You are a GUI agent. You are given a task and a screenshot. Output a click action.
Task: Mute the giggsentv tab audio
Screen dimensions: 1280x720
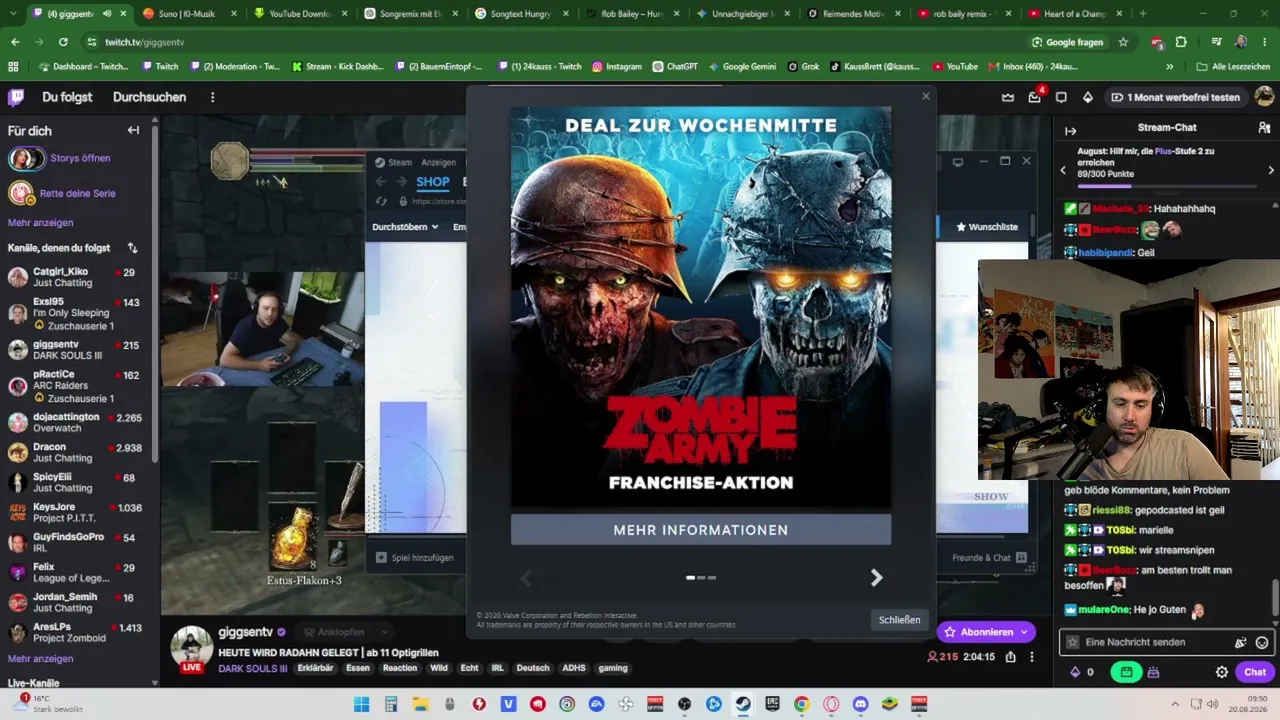107,14
